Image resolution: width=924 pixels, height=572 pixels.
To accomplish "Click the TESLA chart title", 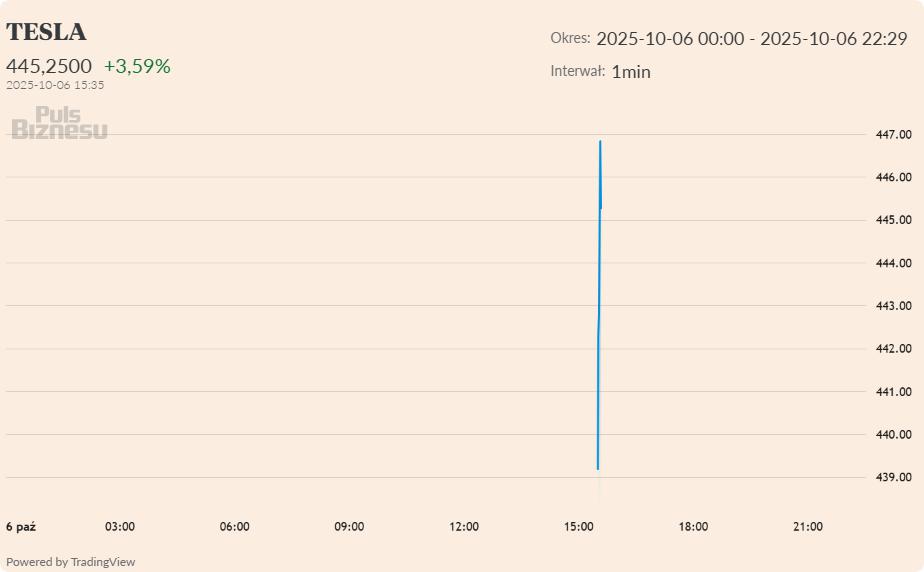I will pos(46,32).
